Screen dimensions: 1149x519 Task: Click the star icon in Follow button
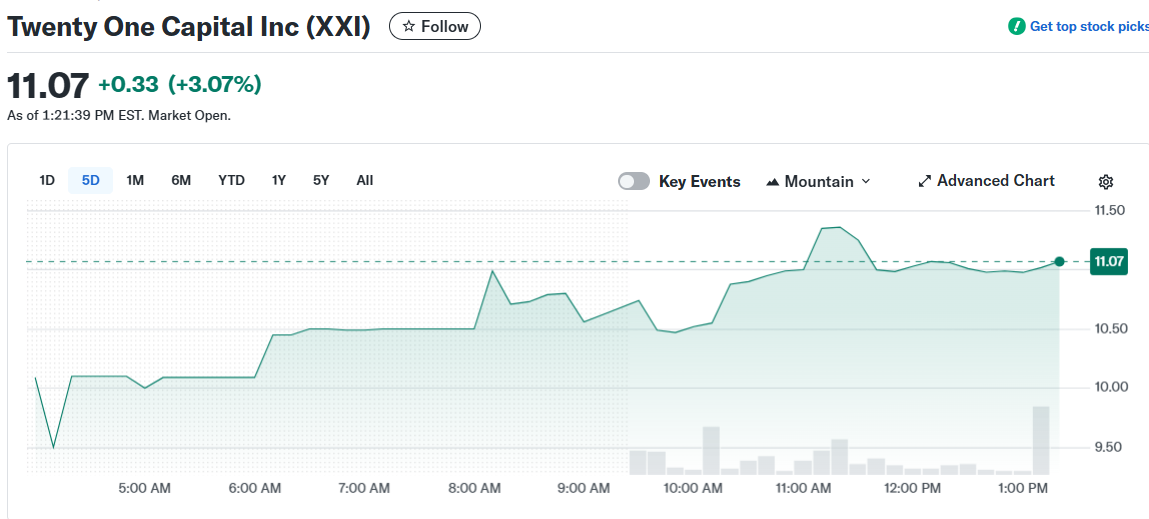(x=409, y=27)
